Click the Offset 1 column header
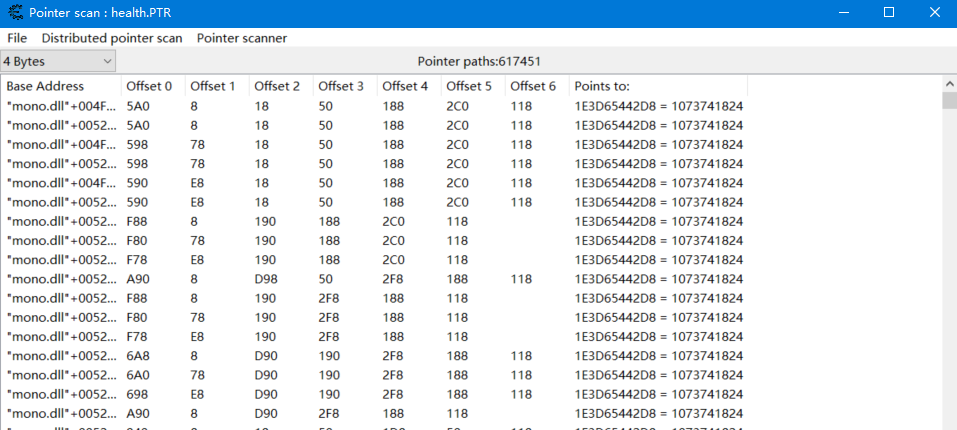This screenshot has width=957, height=430. pos(213,86)
